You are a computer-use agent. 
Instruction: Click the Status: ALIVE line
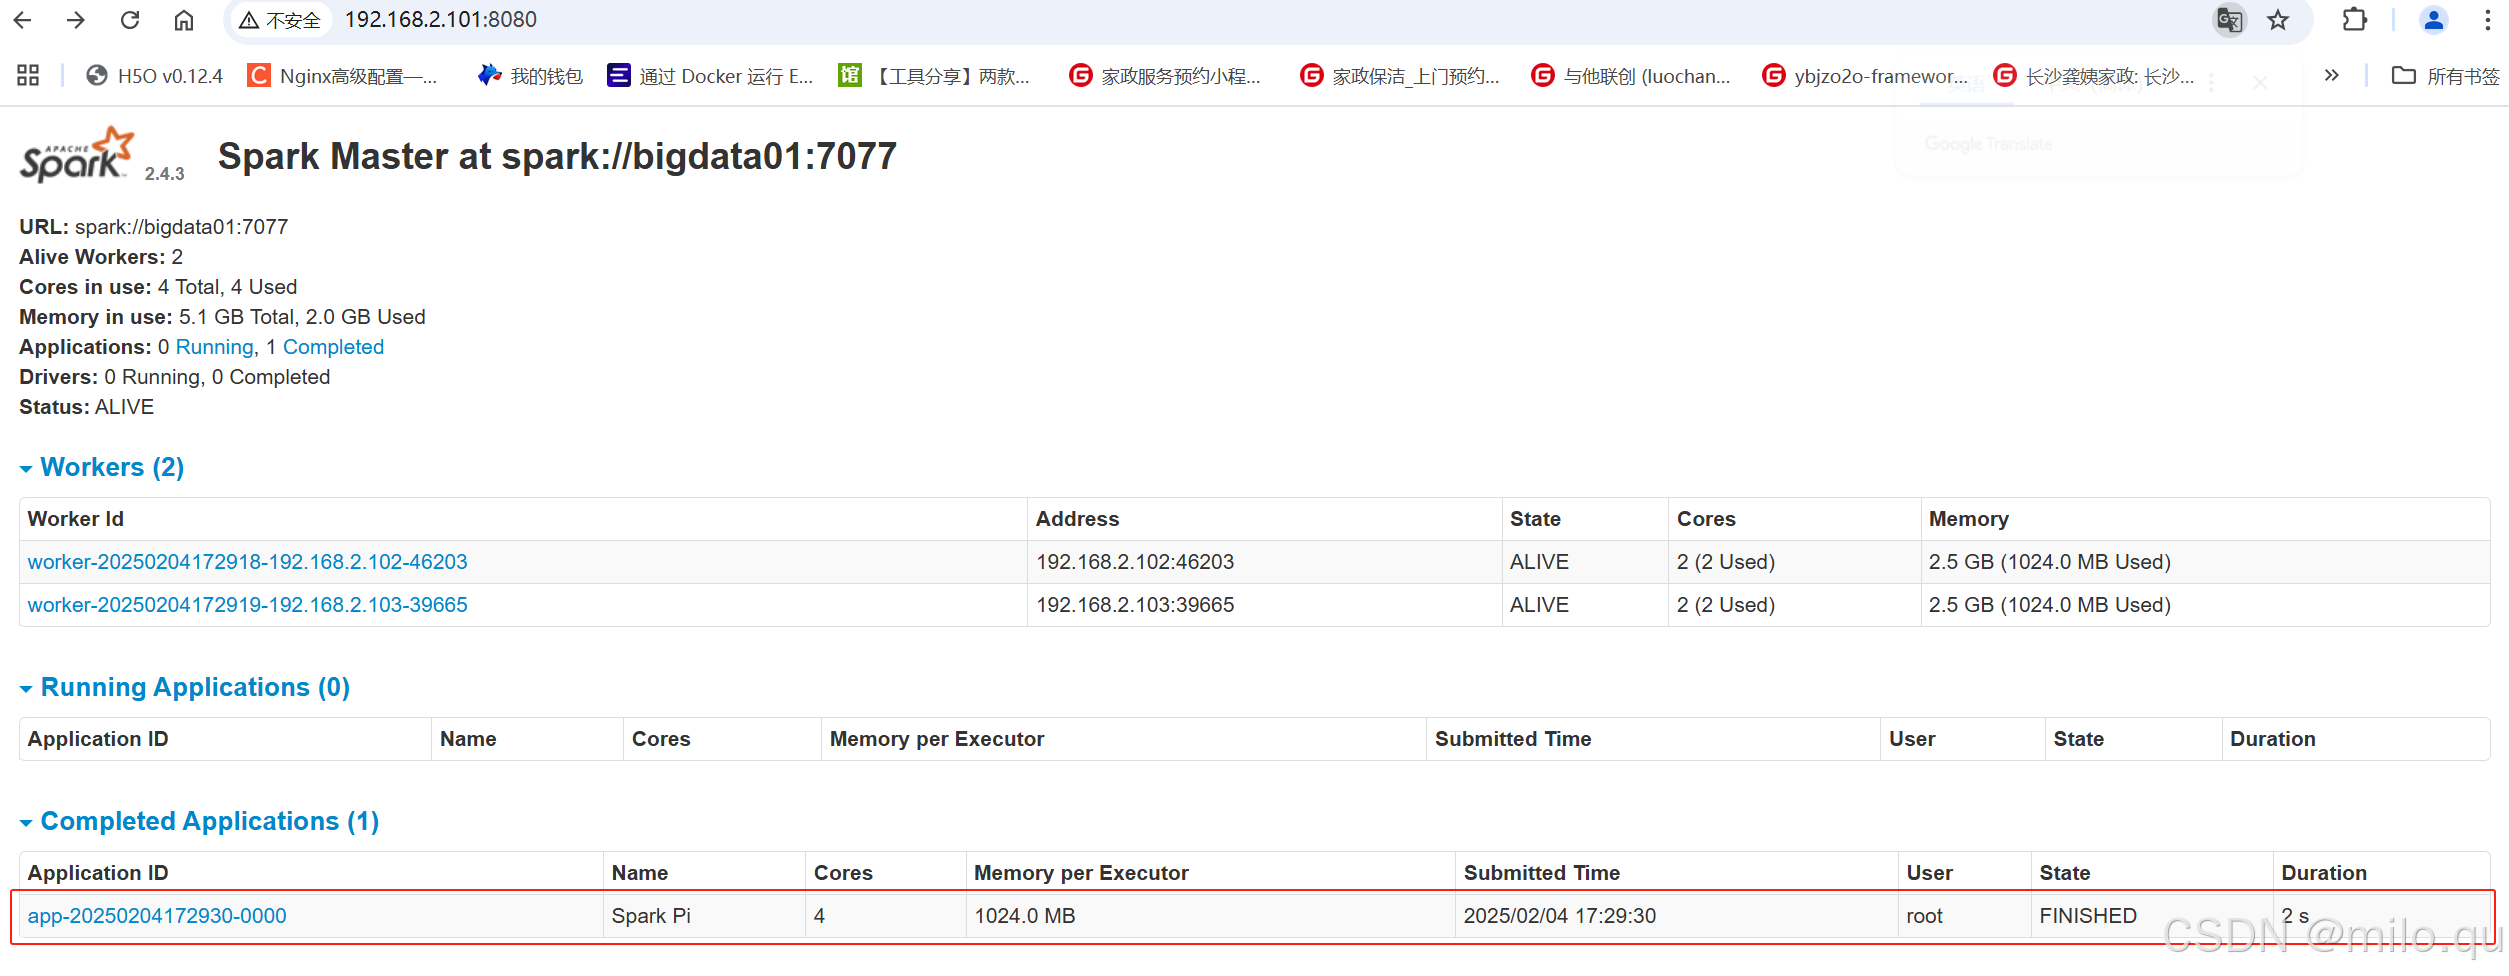(x=87, y=407)
